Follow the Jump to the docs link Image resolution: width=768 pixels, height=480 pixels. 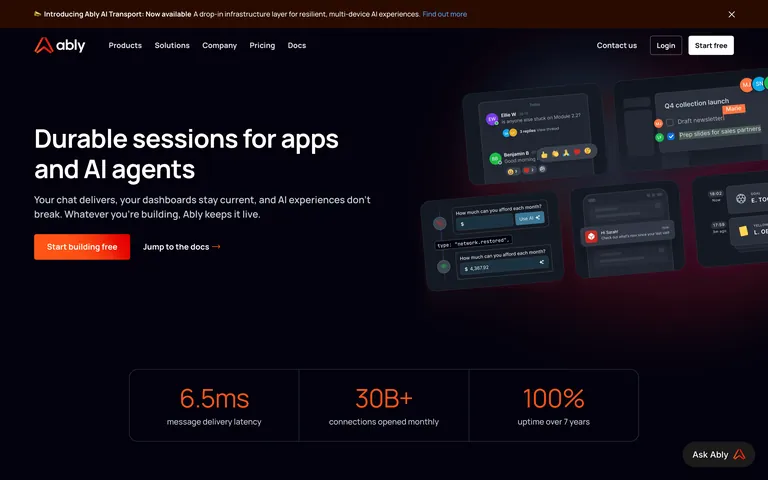(182, 247)
